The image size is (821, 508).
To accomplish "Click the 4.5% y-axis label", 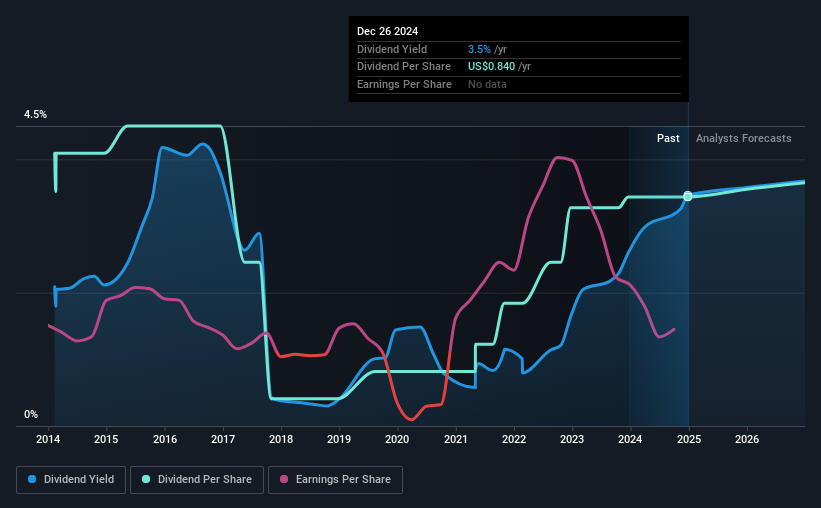I will click(35, 114).
